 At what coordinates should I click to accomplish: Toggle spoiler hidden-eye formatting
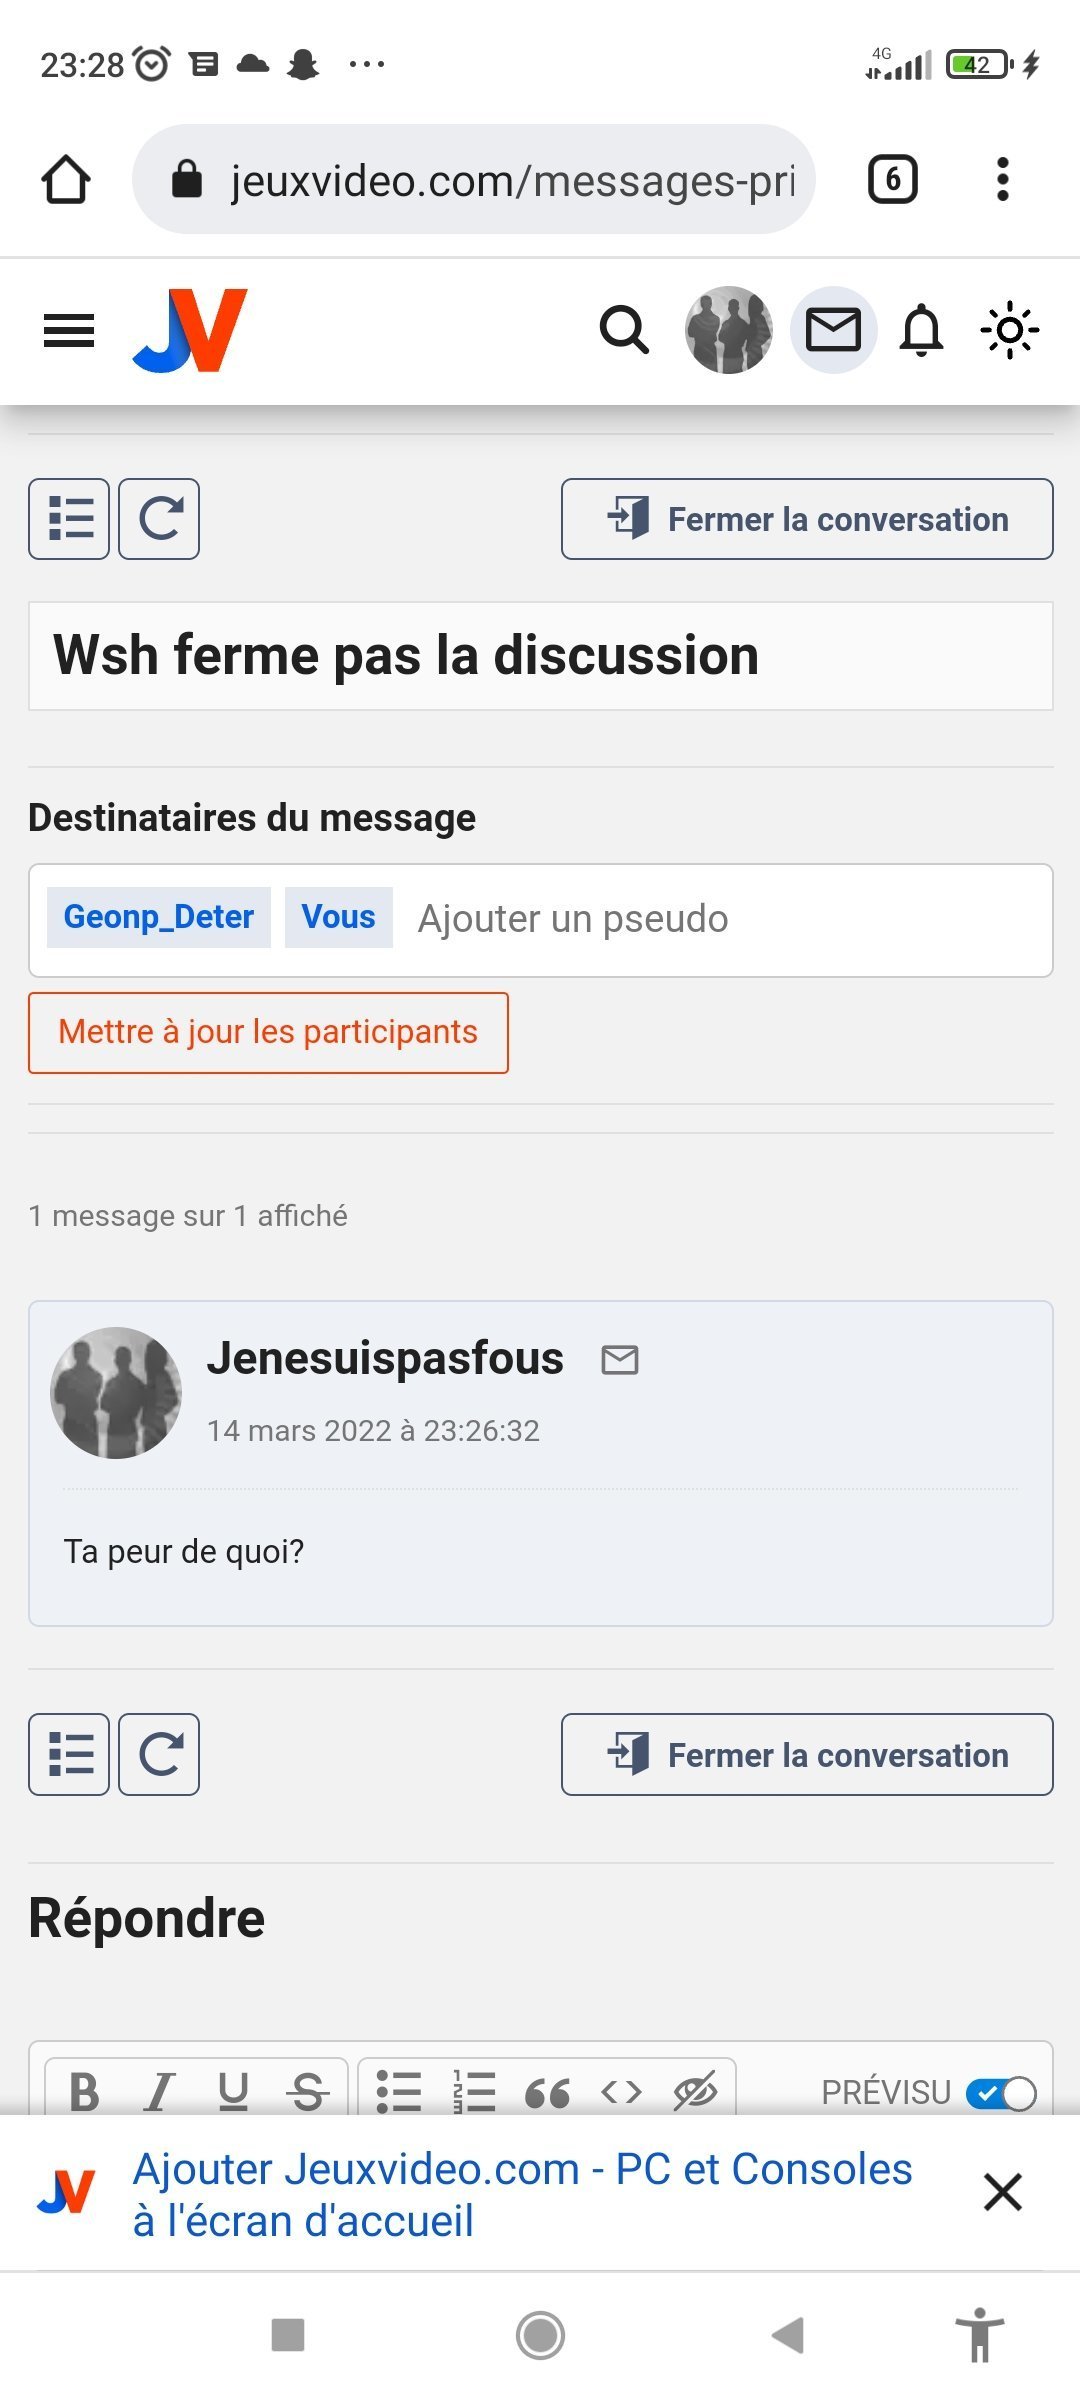click(x=695, y=2091)
